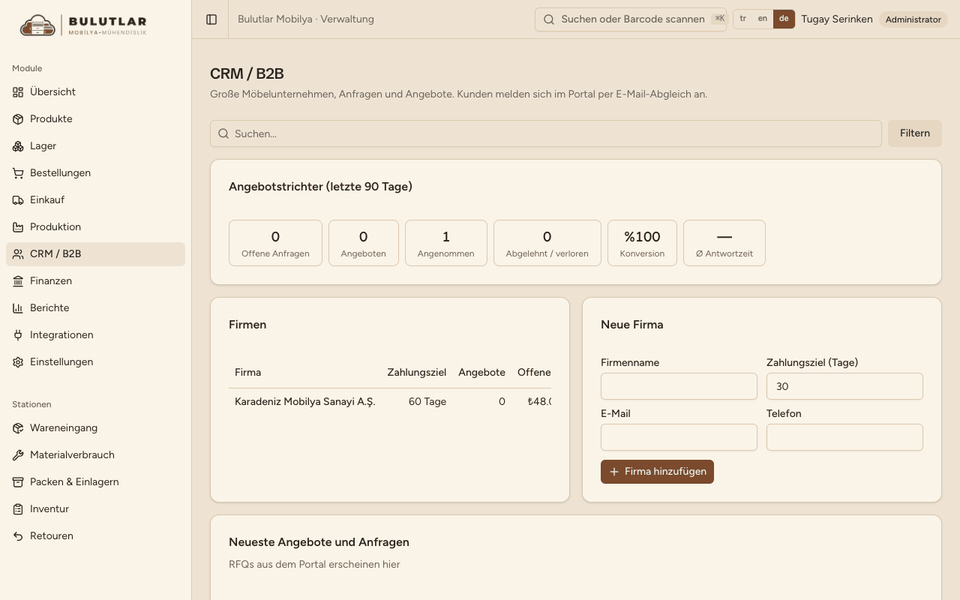The height and width of the screenshot is (600, 960).
Task: Click the Administrator role badge
Action: click(913, 20)
